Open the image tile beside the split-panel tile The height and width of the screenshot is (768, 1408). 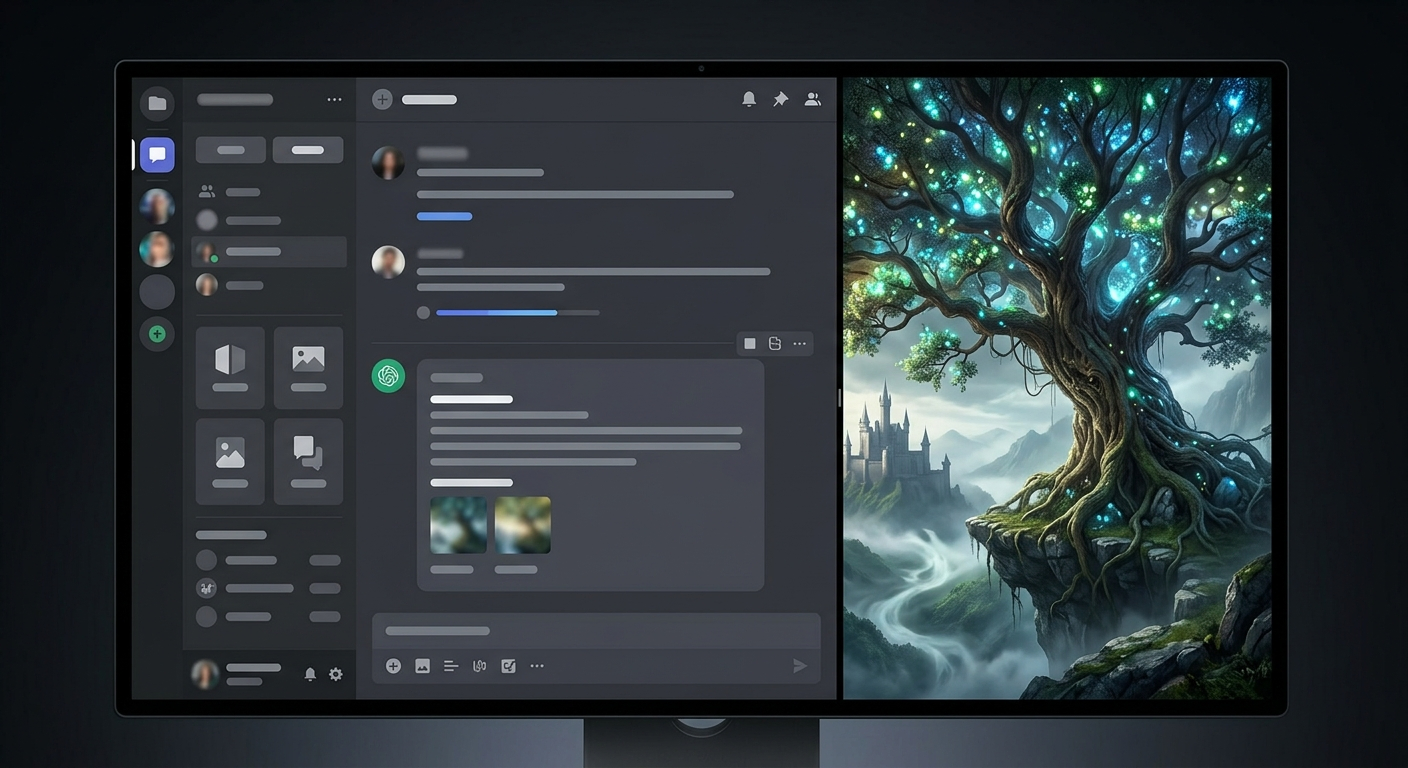tap(308, 368)
